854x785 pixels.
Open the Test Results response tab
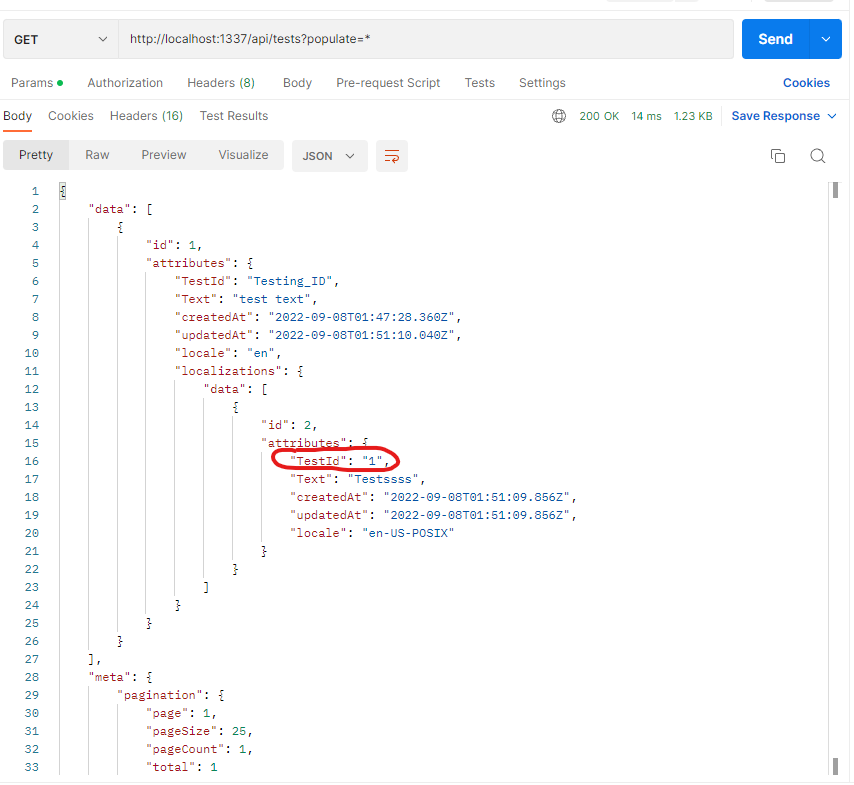coord(233,115)
